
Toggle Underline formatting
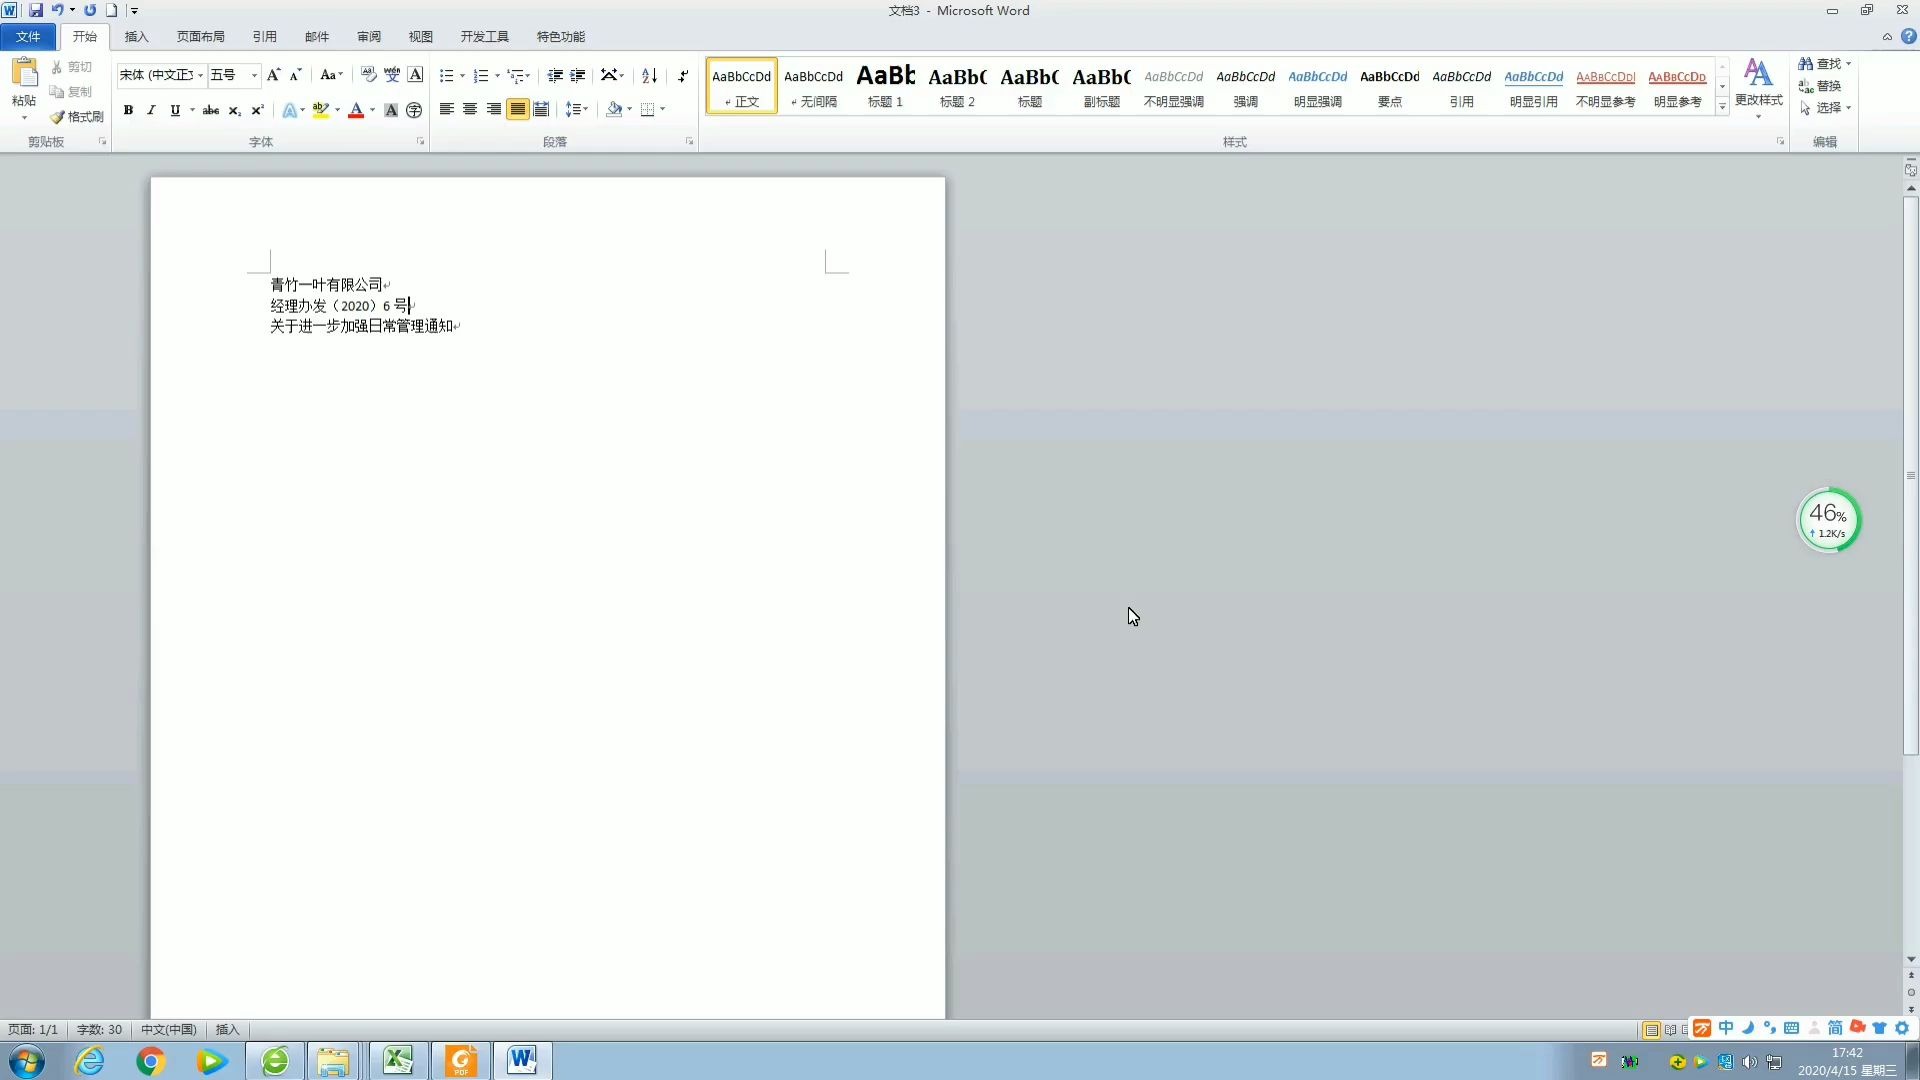[x=175, y=110]
